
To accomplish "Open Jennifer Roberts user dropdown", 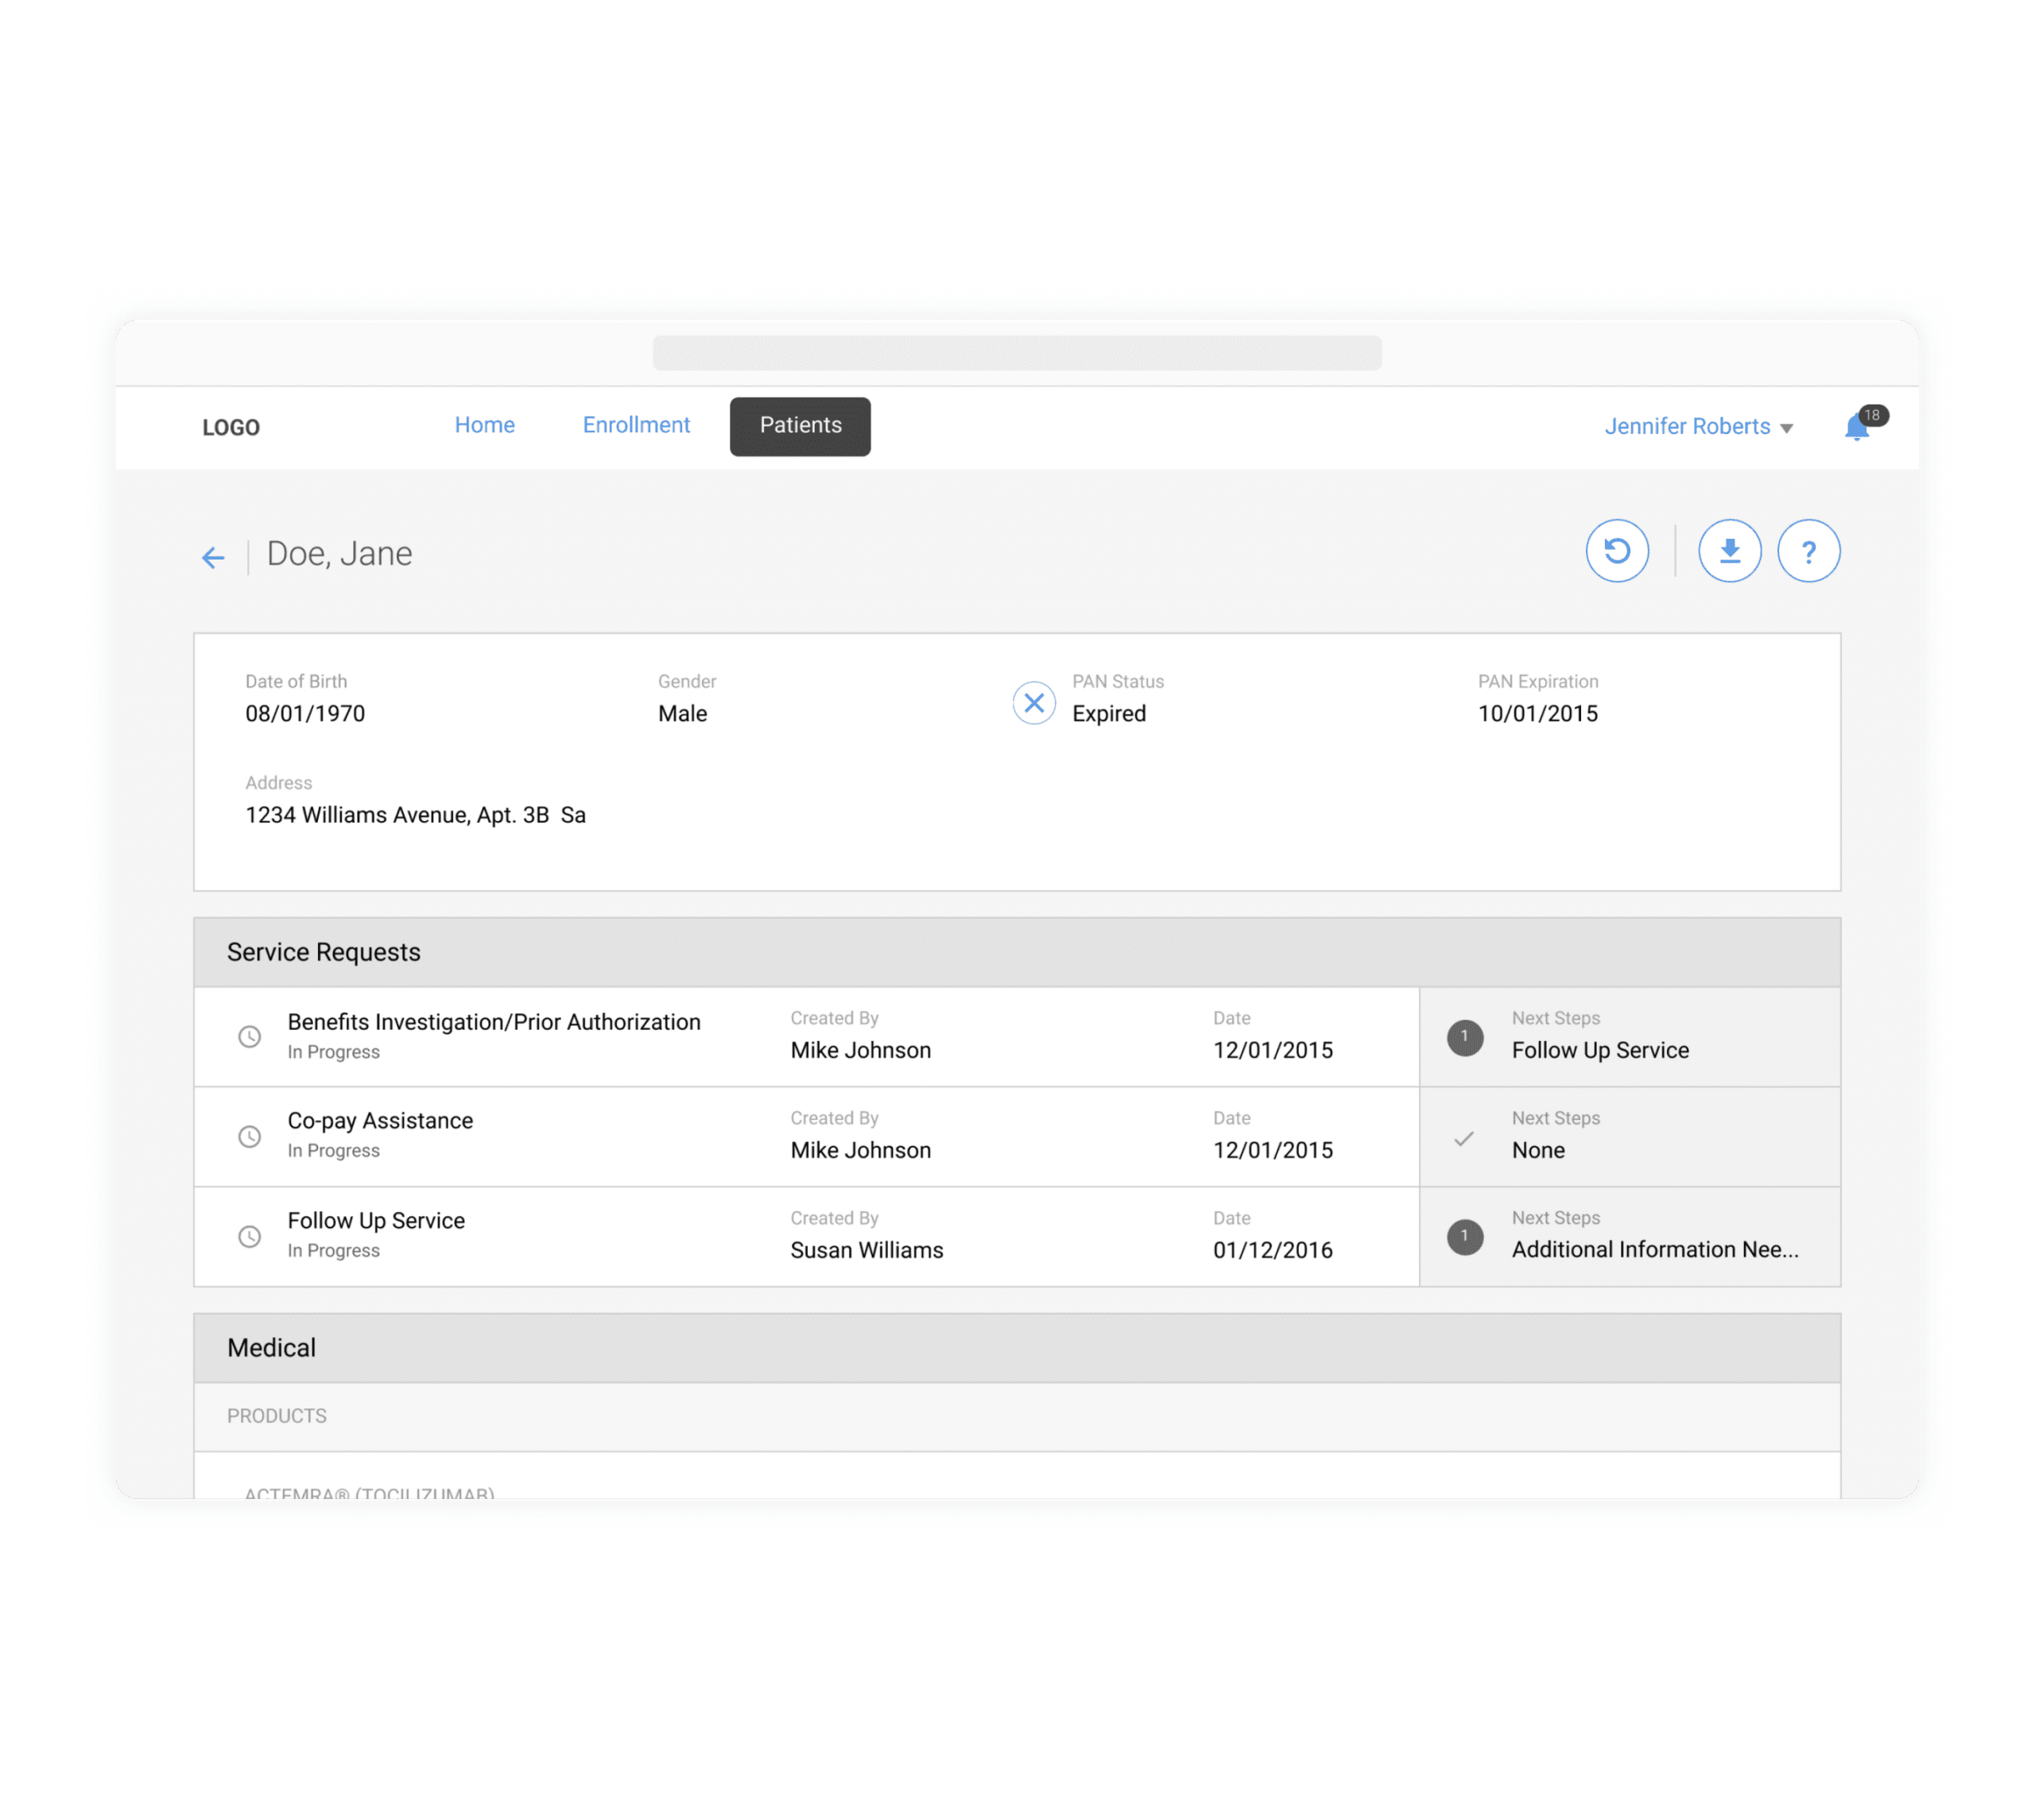I will 1698,427.
